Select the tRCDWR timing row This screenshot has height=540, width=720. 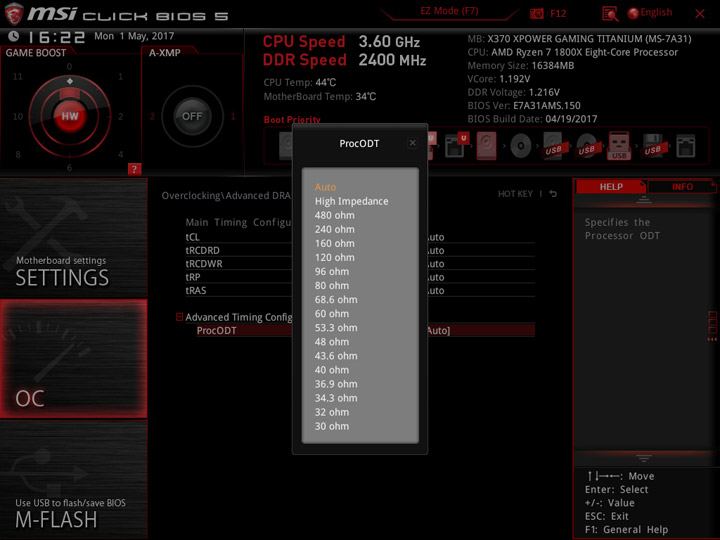[x=360, y=264]
